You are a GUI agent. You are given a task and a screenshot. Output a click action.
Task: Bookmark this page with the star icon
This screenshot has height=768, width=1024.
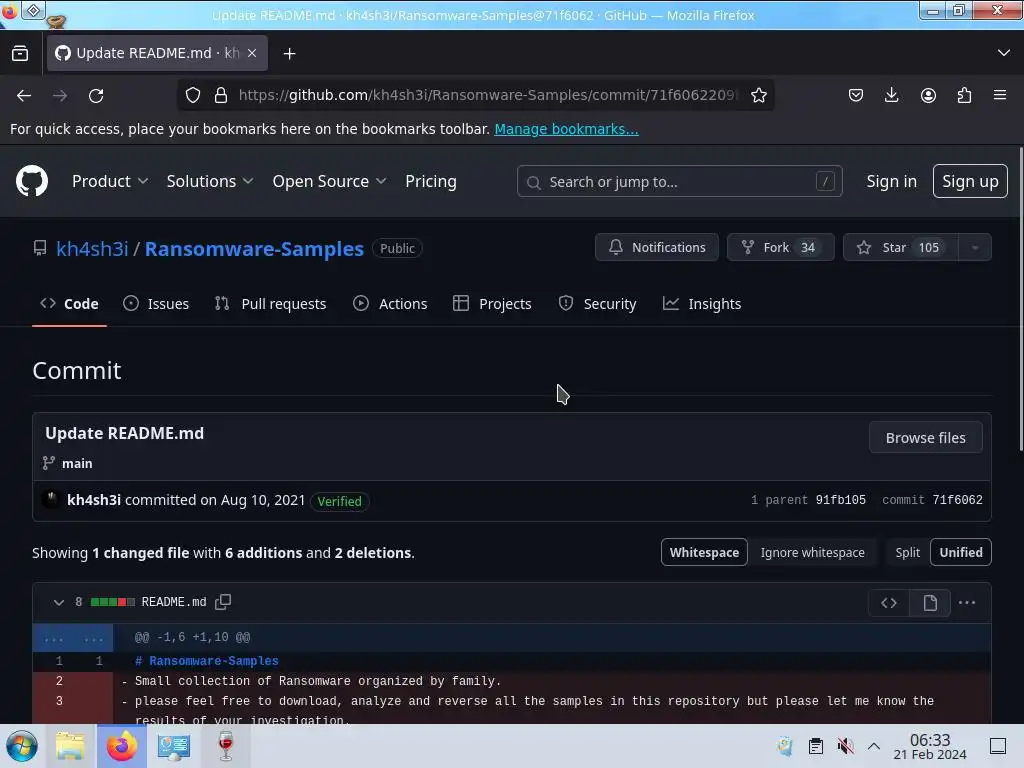coord(758,95)
